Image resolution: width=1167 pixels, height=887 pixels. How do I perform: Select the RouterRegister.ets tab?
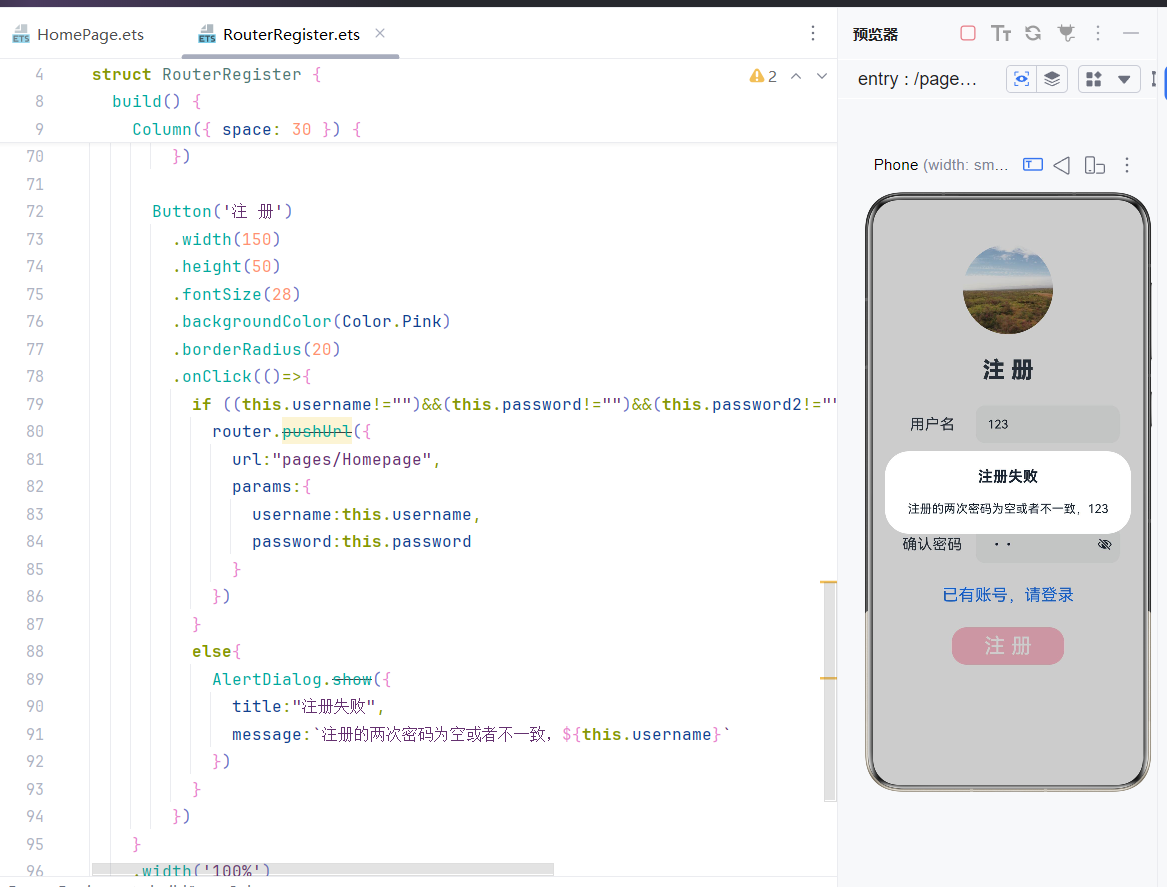tap(280, 34)
